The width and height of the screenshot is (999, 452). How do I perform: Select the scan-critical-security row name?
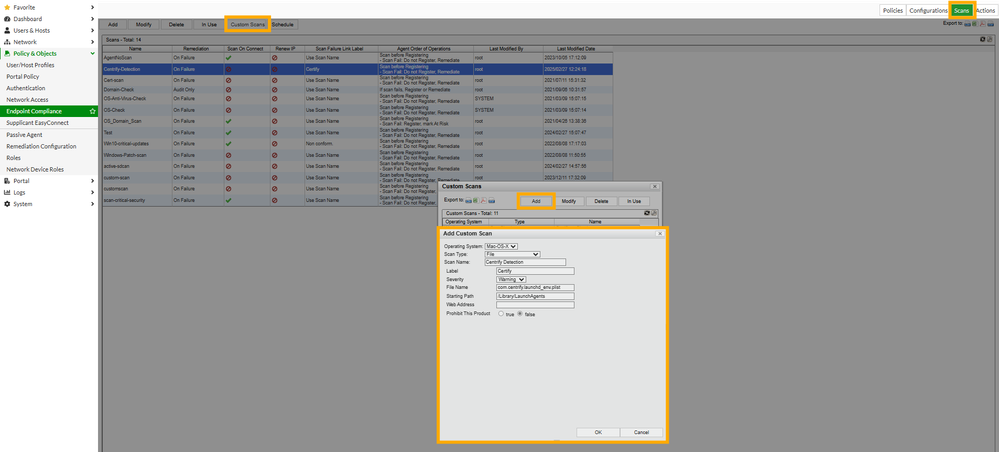coord(123,200)
